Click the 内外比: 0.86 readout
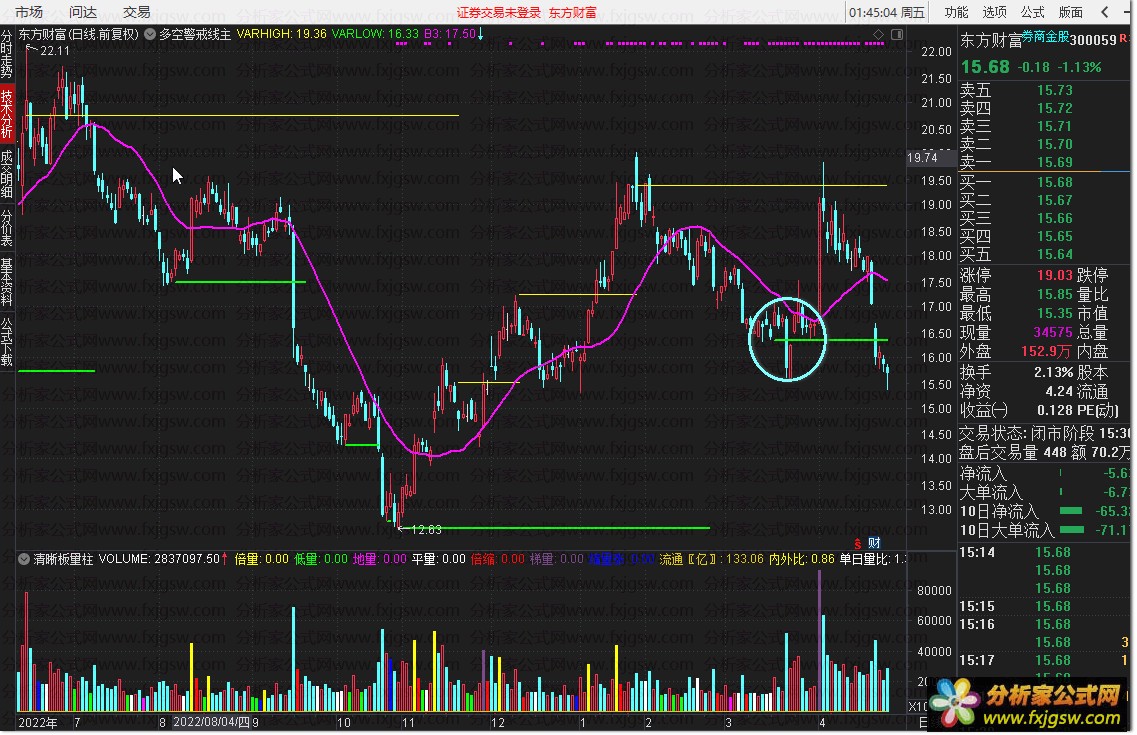The height and width of the screenshot is (735, 1137). (801, 559)
